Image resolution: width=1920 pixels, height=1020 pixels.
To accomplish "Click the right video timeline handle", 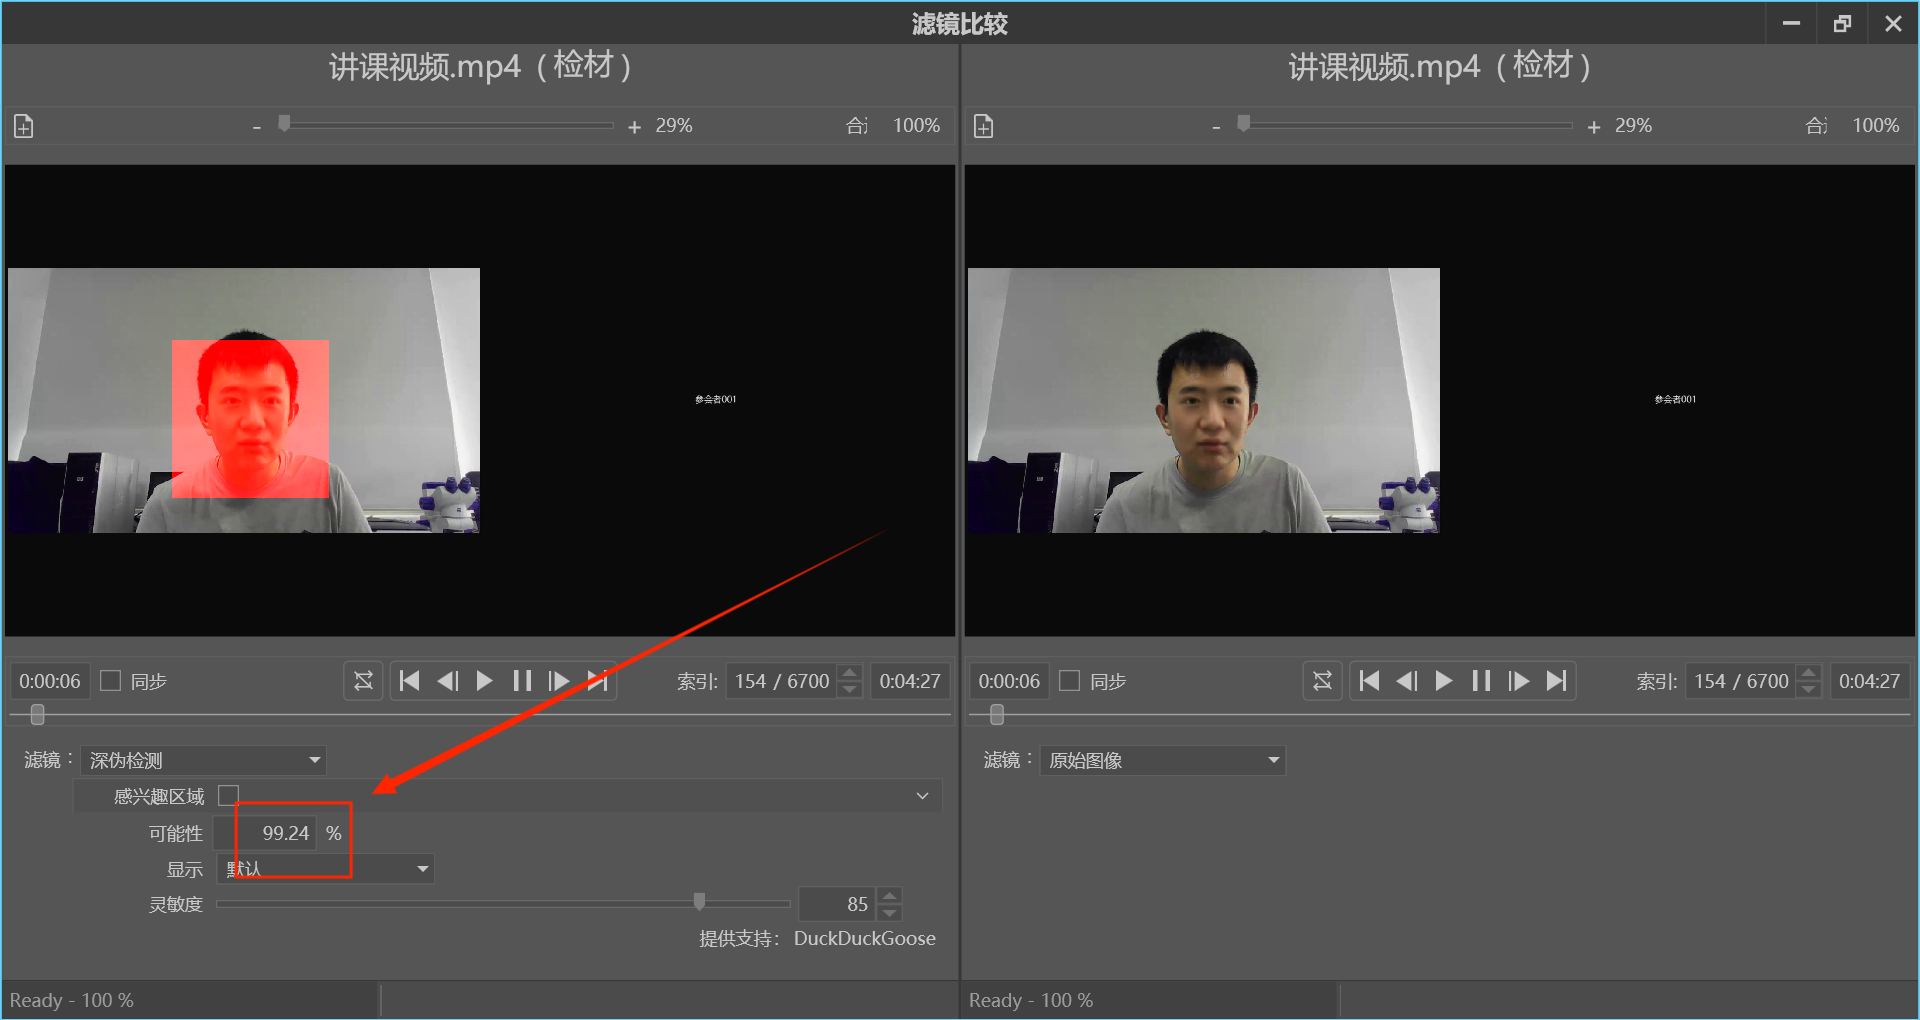I will (x=997, y=715).
